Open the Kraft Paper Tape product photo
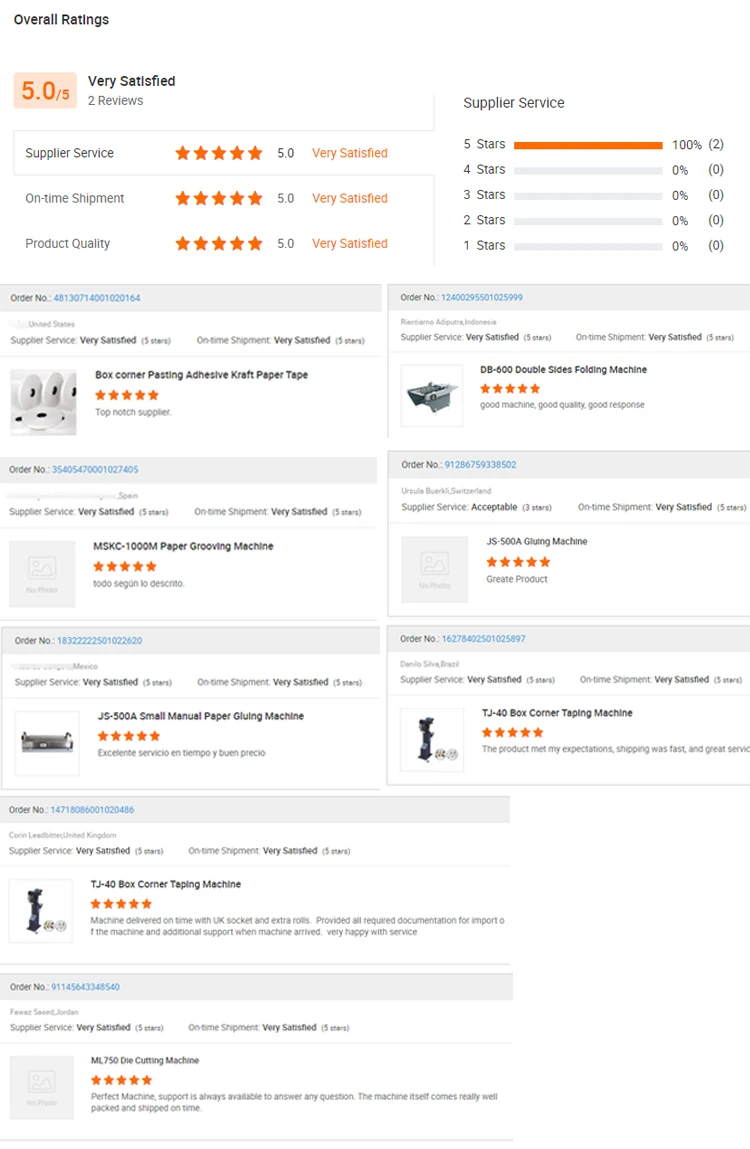 point(43,401)
